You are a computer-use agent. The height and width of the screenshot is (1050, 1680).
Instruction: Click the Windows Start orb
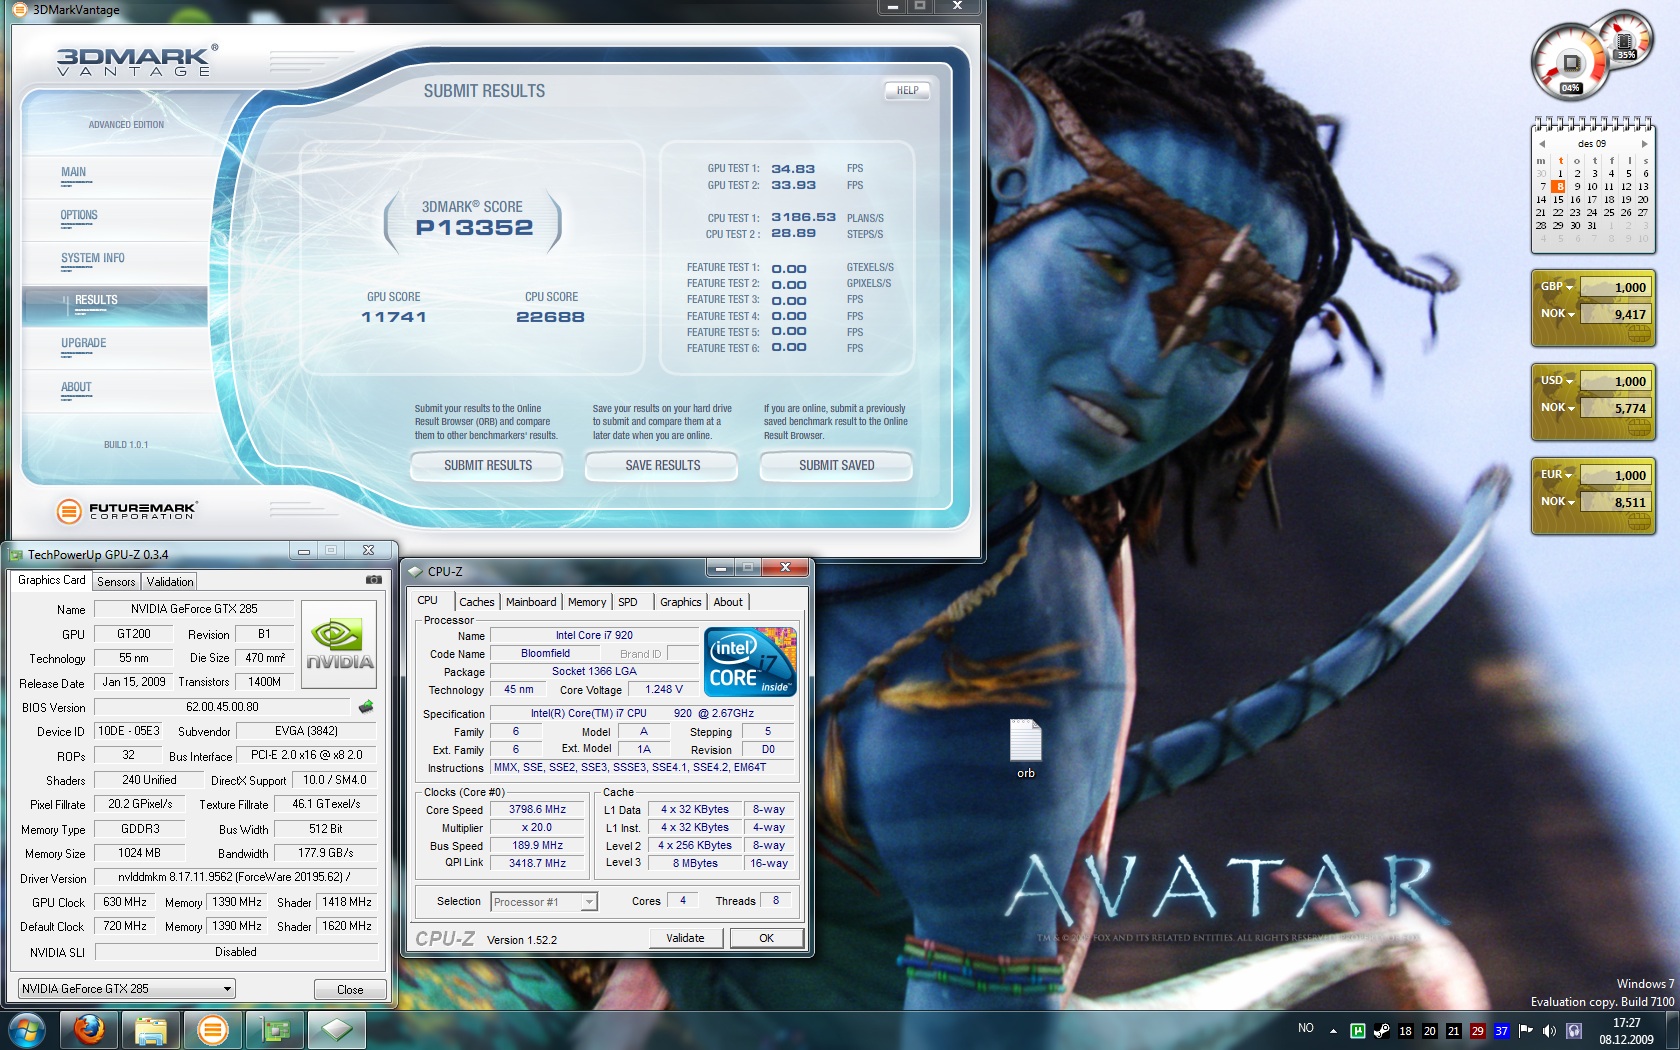pyautogui.click(x=27, y=1030)
